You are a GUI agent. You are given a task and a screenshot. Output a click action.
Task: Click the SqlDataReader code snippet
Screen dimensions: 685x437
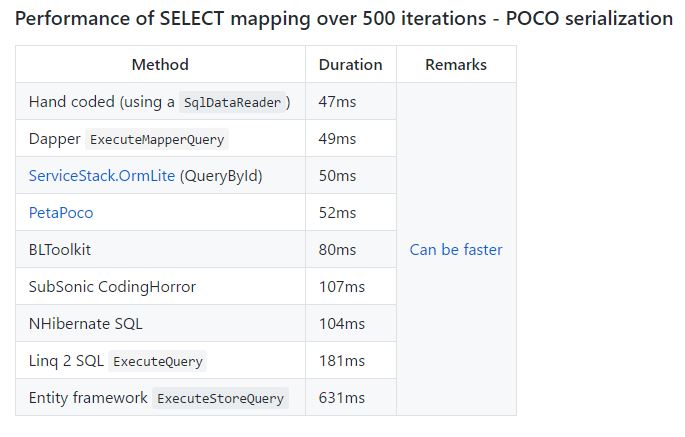pyautogui.click(x=235, y=102)
